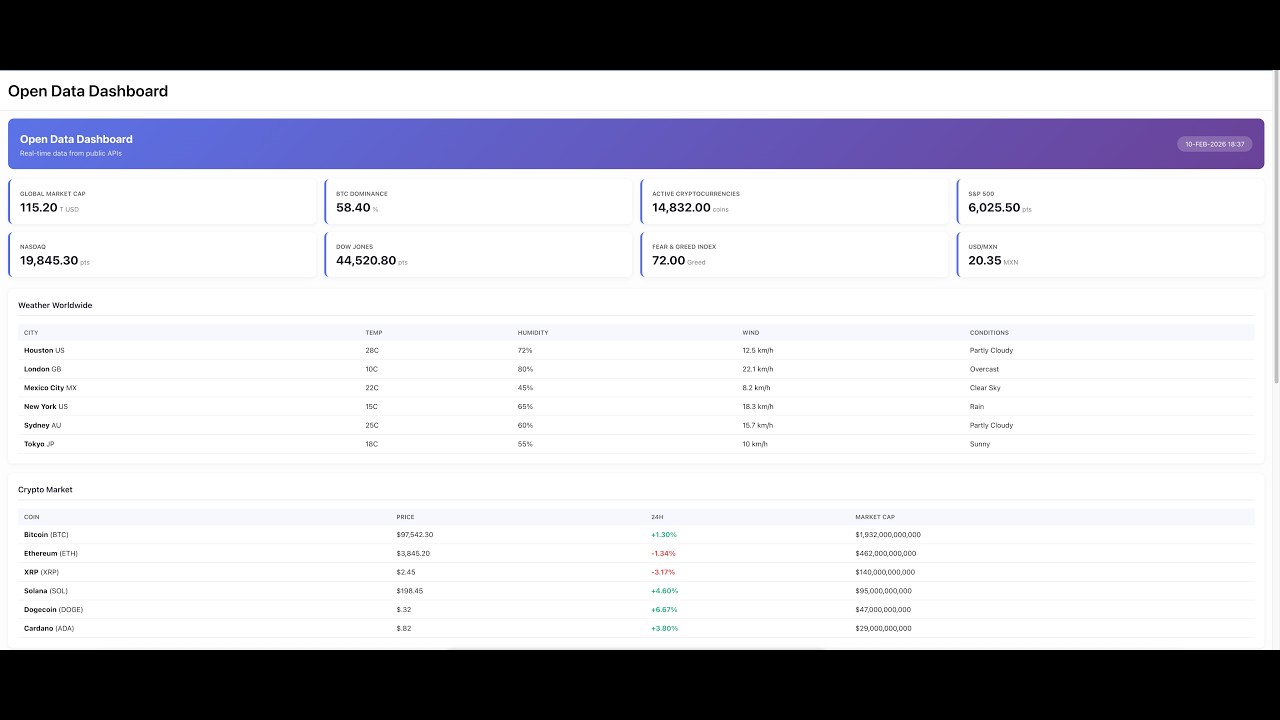Click the USD/MXN value 20.35
Image resolution: width=1280 pixels, height=720 pixels.
click(984, 261)
